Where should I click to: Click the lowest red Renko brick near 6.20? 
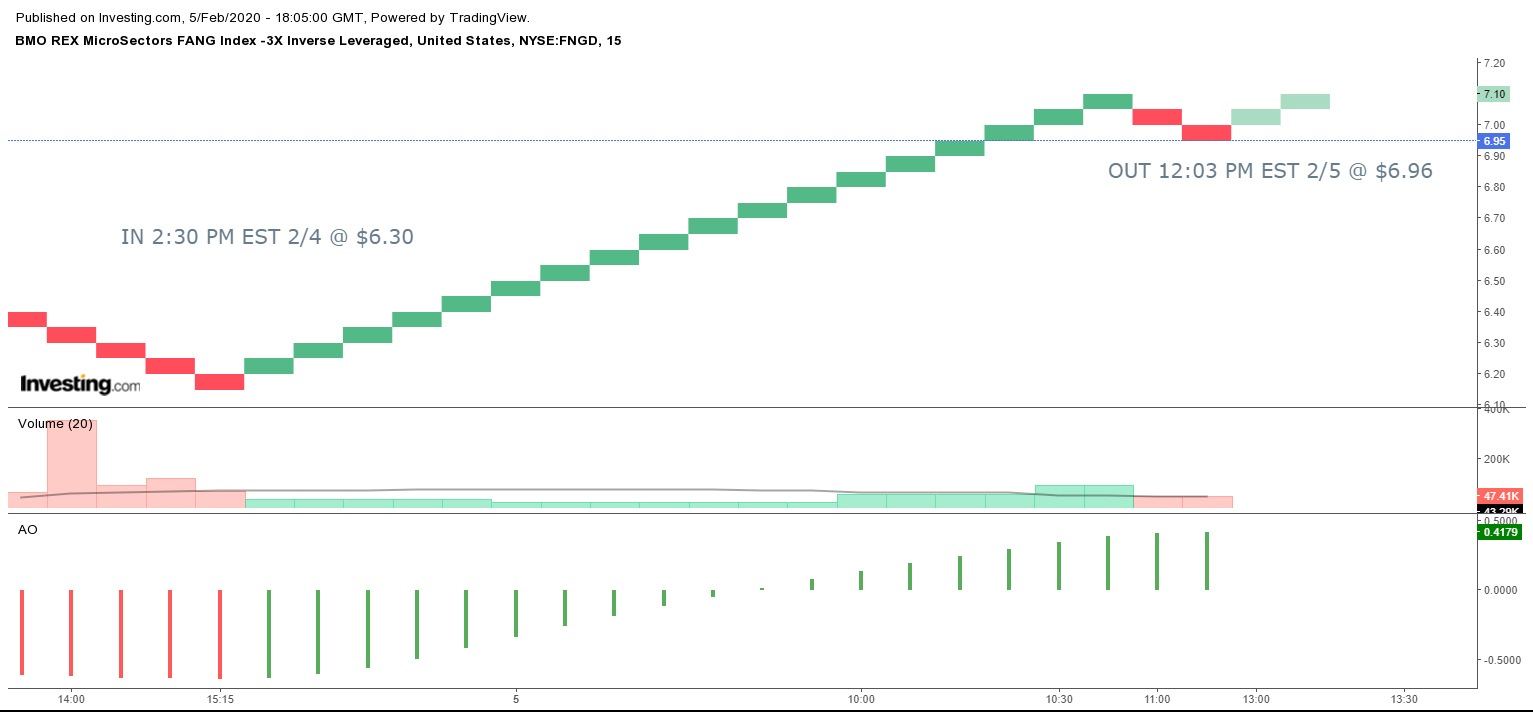click(220, 382)
